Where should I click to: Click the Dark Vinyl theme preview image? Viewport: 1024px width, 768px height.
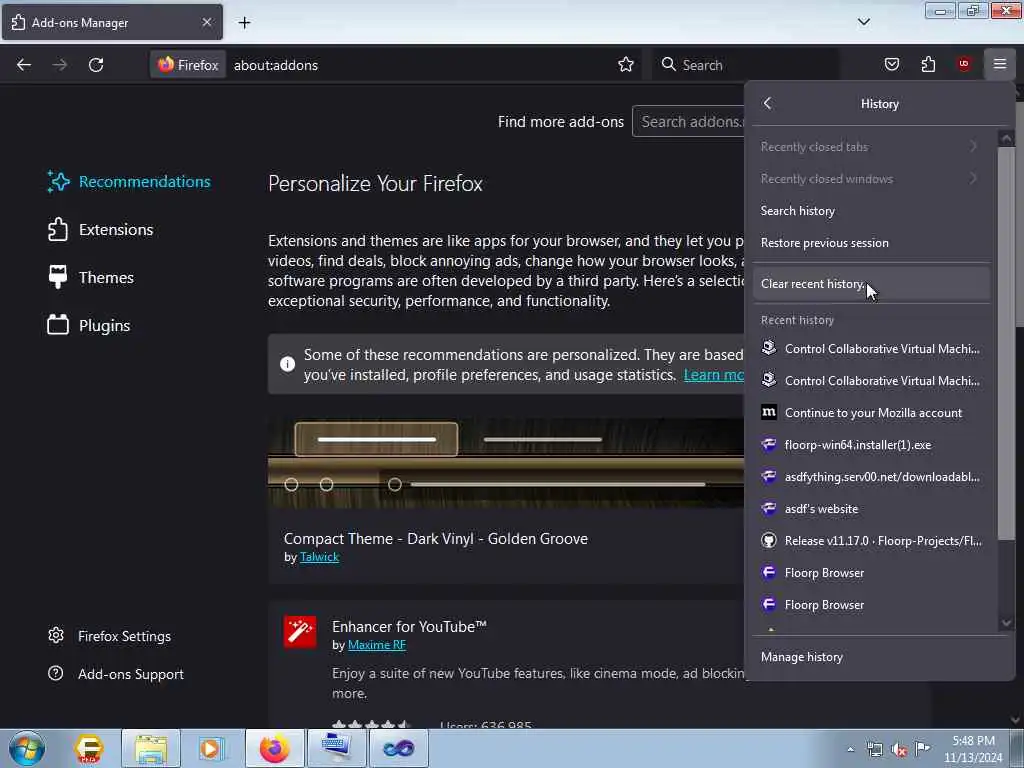(x=505, y=463)
